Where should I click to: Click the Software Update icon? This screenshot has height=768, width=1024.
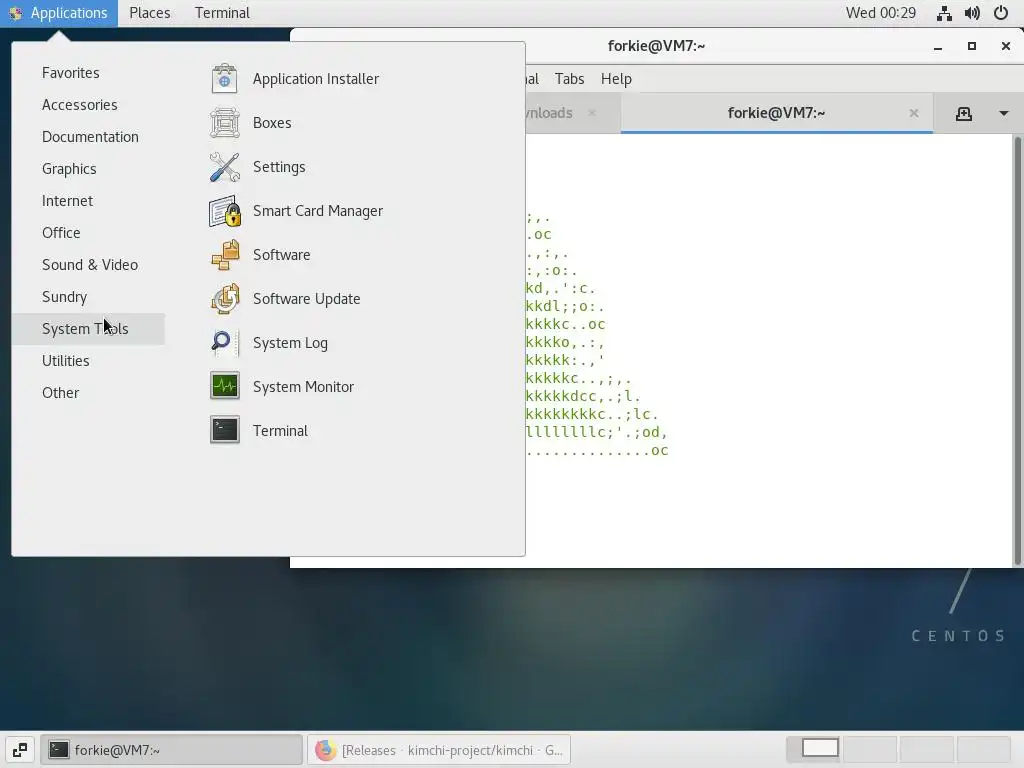(225, 298)
